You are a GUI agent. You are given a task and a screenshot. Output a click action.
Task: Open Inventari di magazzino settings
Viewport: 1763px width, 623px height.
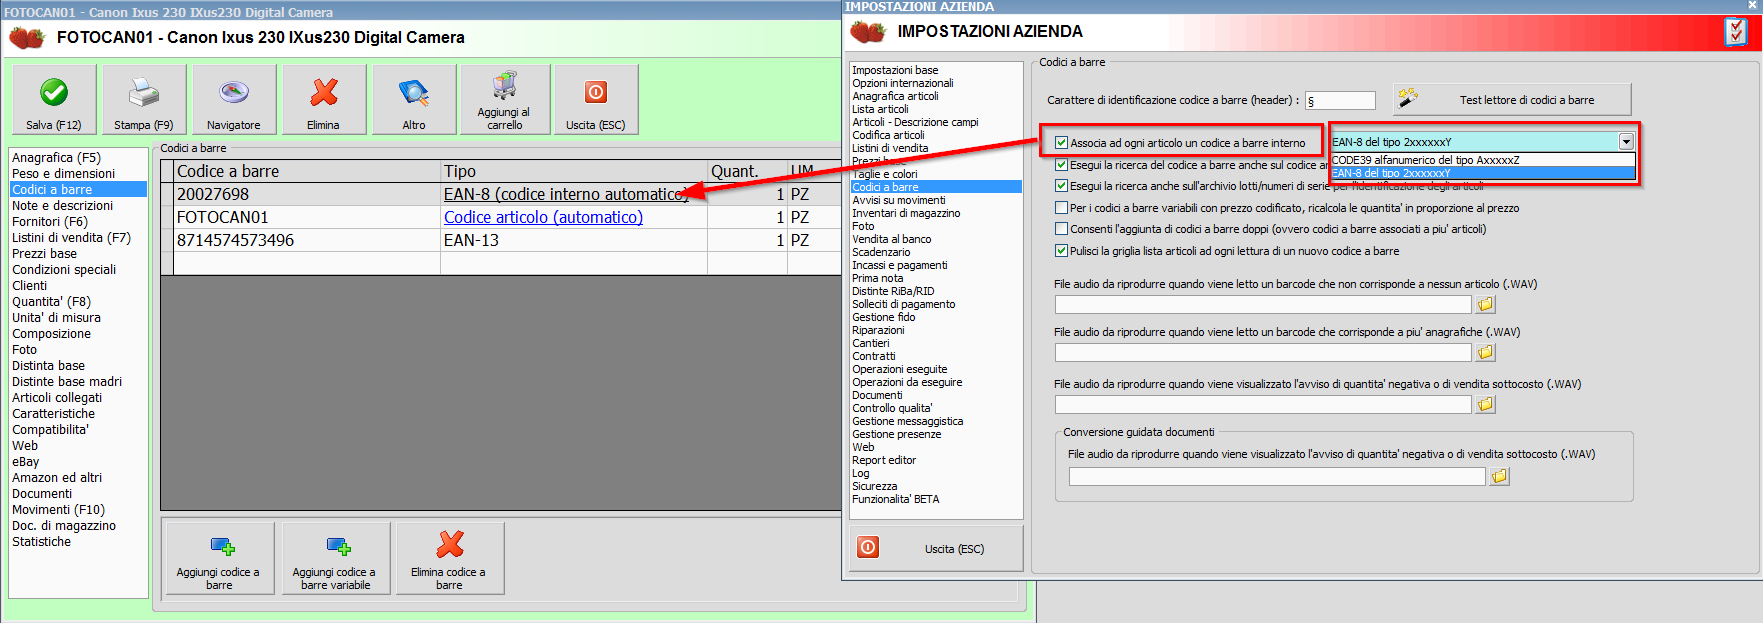906,213
